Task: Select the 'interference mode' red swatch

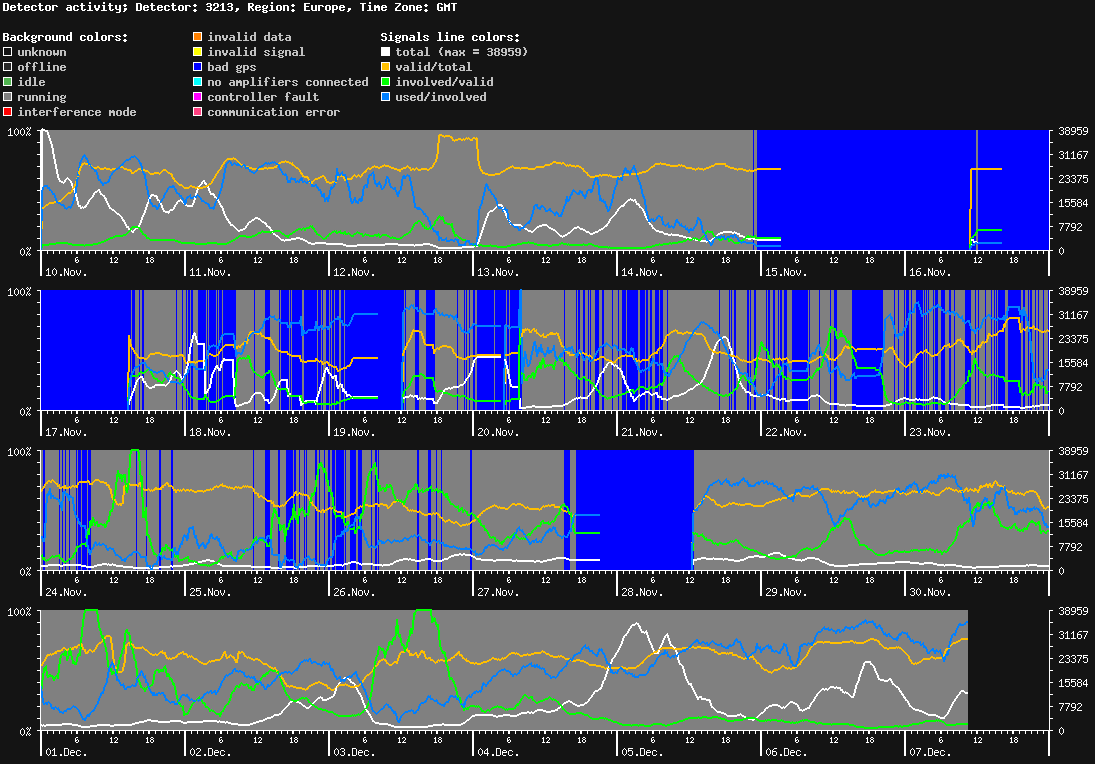Action: 6,112
